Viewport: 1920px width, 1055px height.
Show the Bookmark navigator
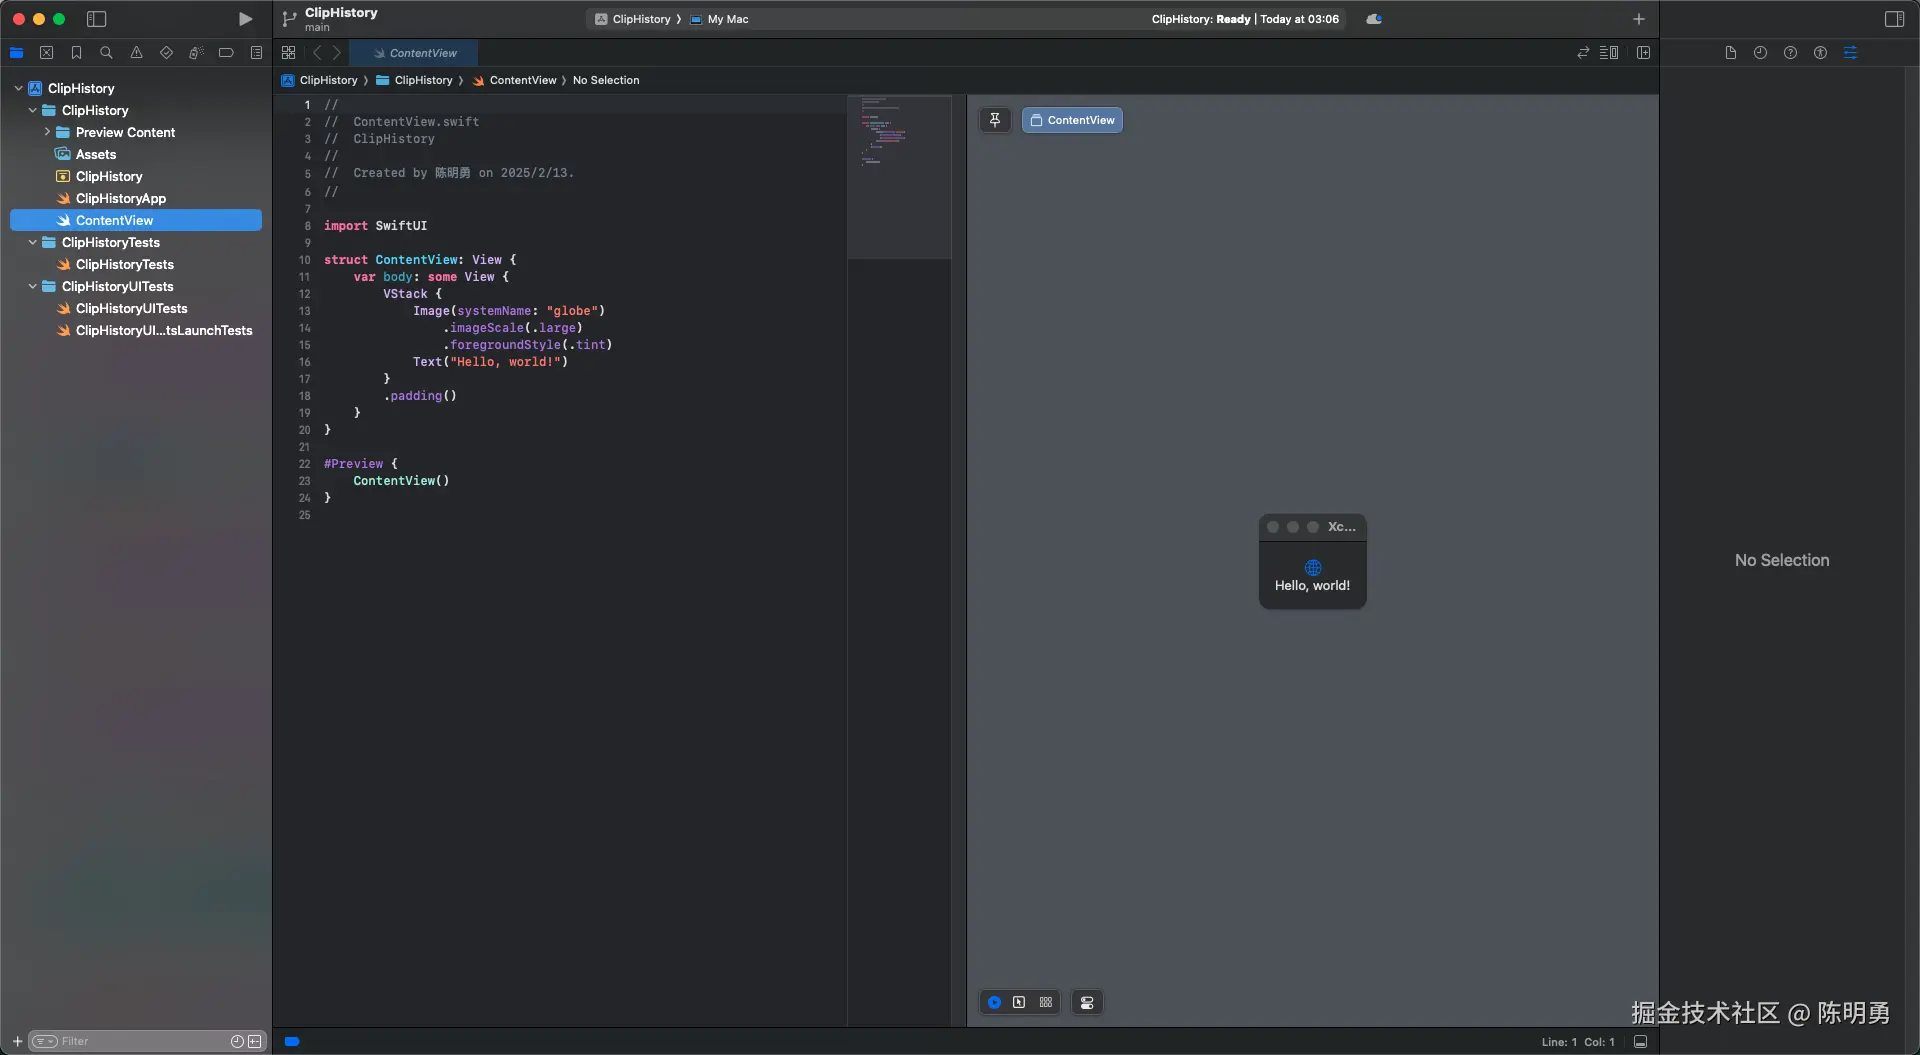[76, 53]
